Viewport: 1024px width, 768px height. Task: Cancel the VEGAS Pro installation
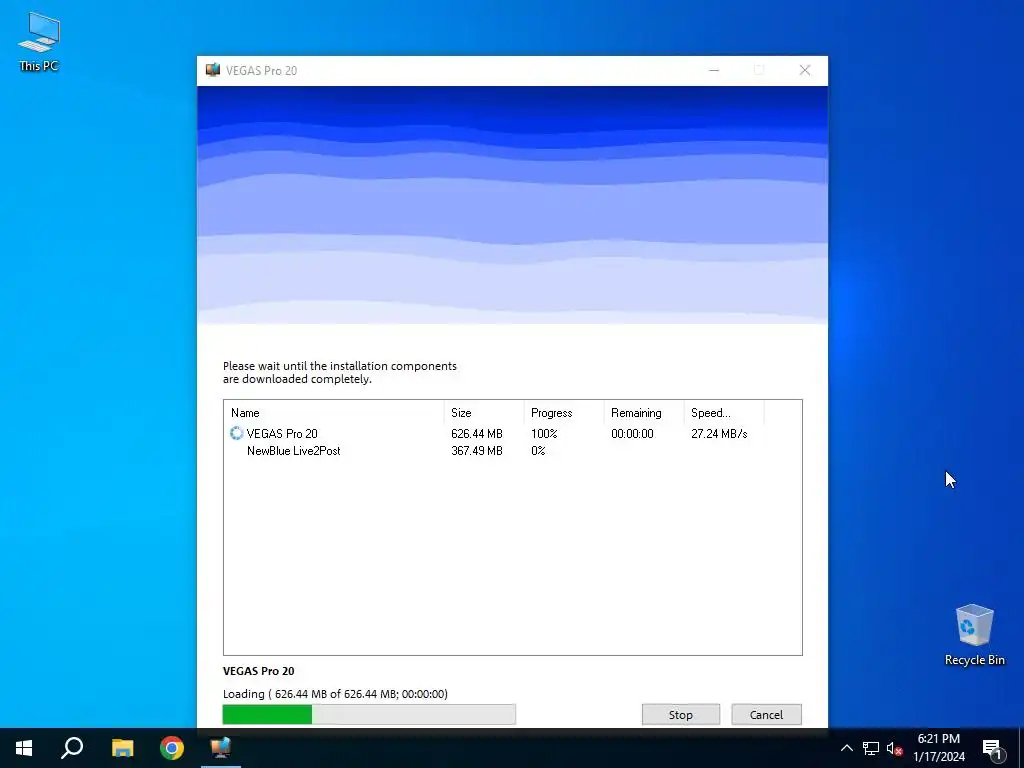(x=766, y=714)
